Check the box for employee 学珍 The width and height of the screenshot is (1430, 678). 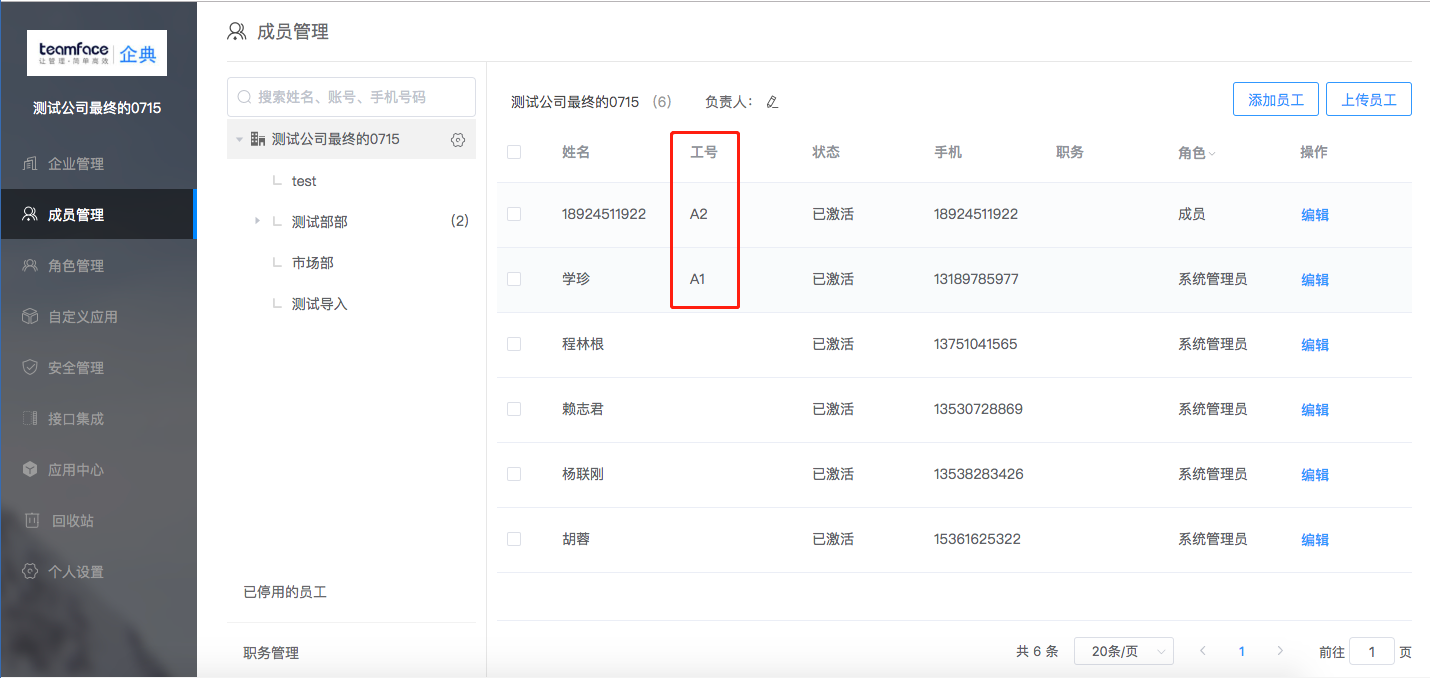(514, 279)
